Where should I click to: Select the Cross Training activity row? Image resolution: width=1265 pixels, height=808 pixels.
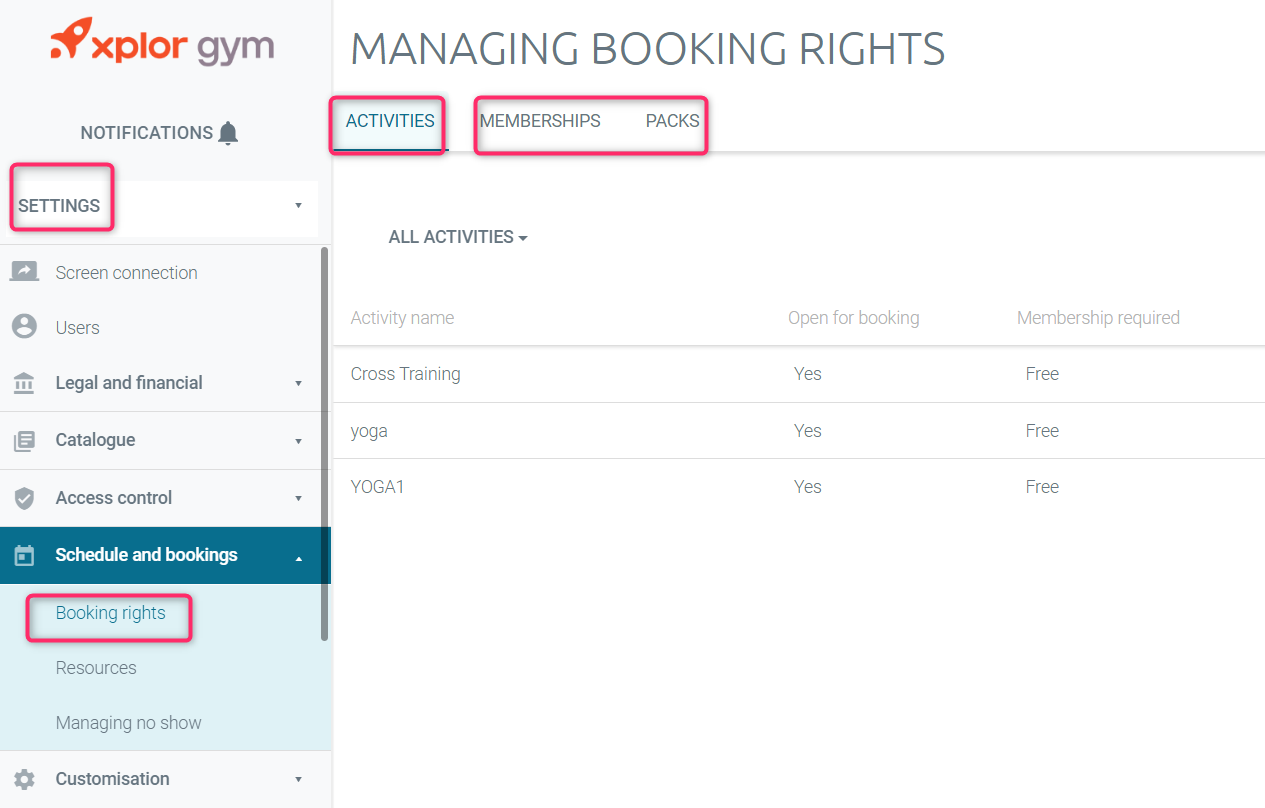(798, 374)
